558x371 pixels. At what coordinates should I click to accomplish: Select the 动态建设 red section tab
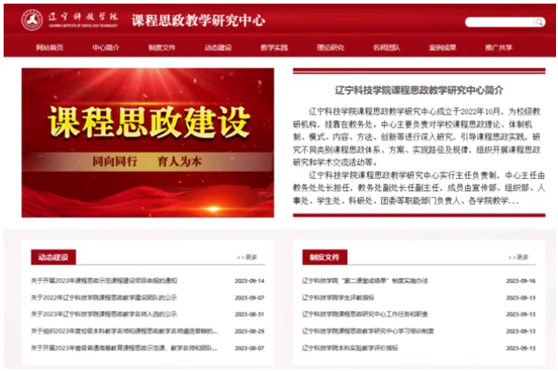53,257
